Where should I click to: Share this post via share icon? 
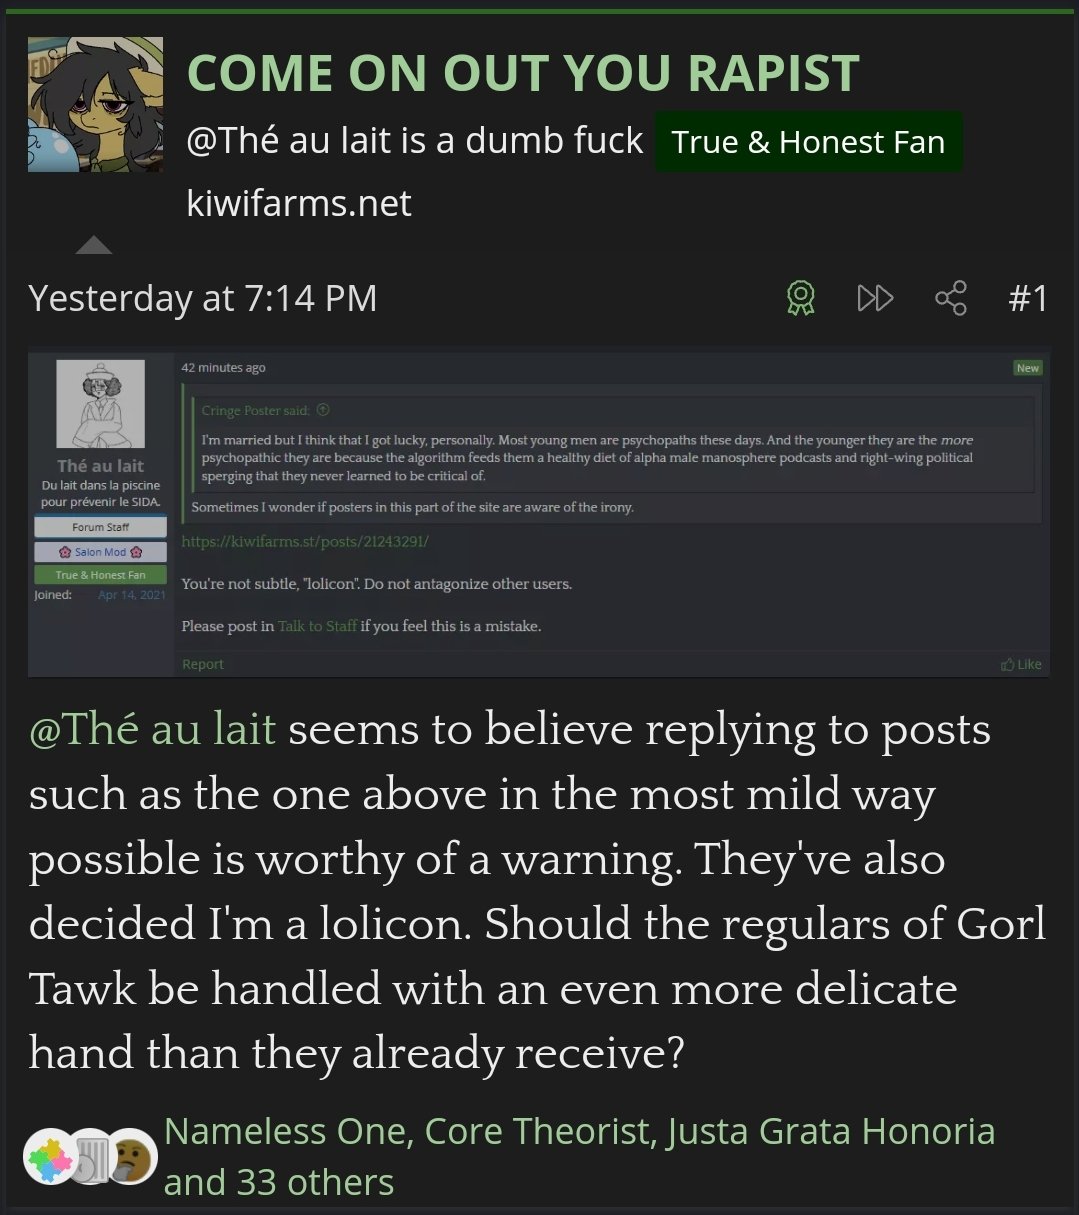tap(950, 298)
